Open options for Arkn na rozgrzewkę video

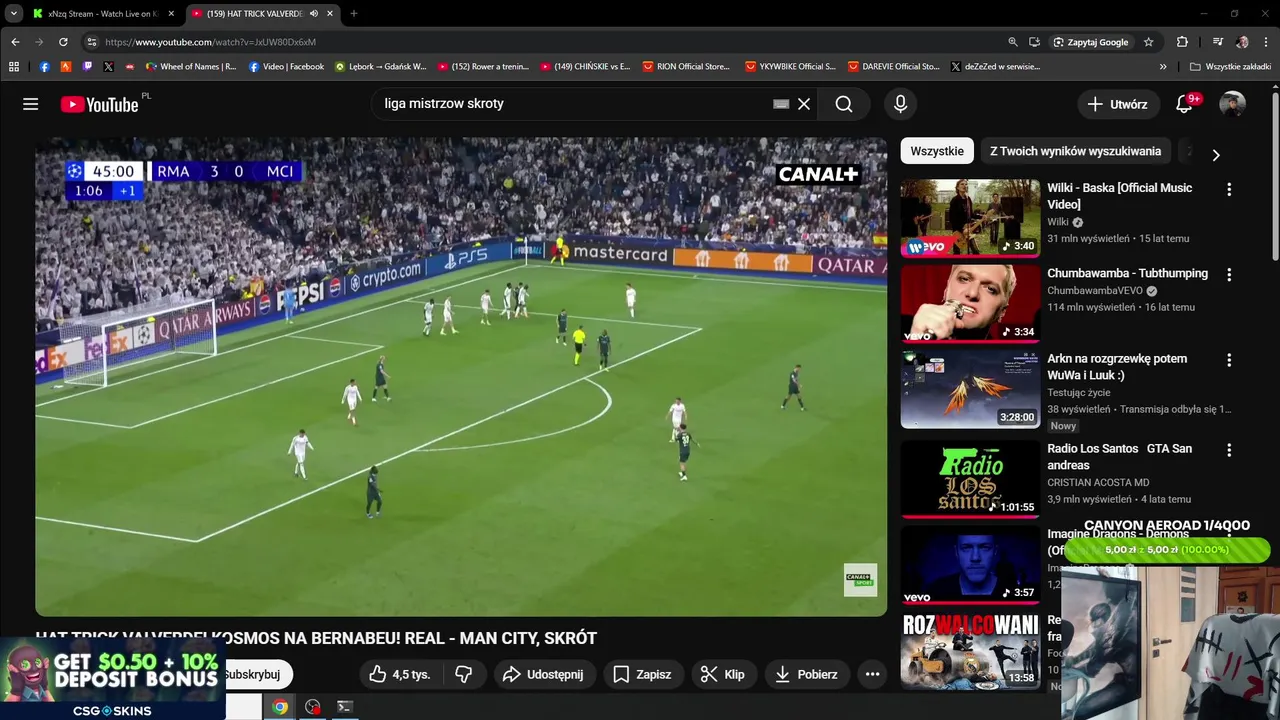(x=1229, y=360)
